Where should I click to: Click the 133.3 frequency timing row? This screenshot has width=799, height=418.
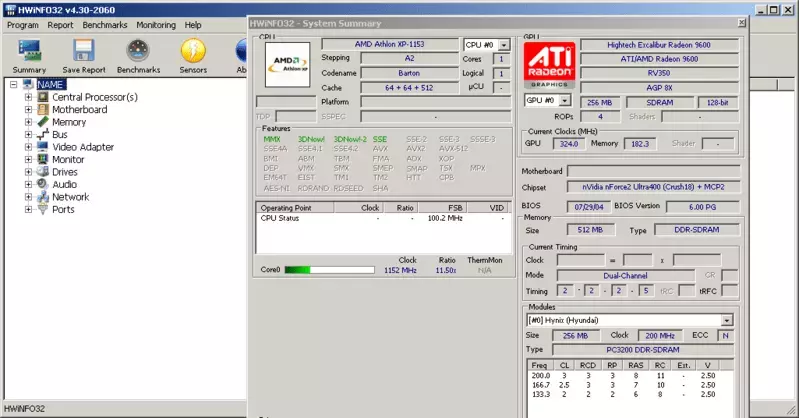(630, 394)
